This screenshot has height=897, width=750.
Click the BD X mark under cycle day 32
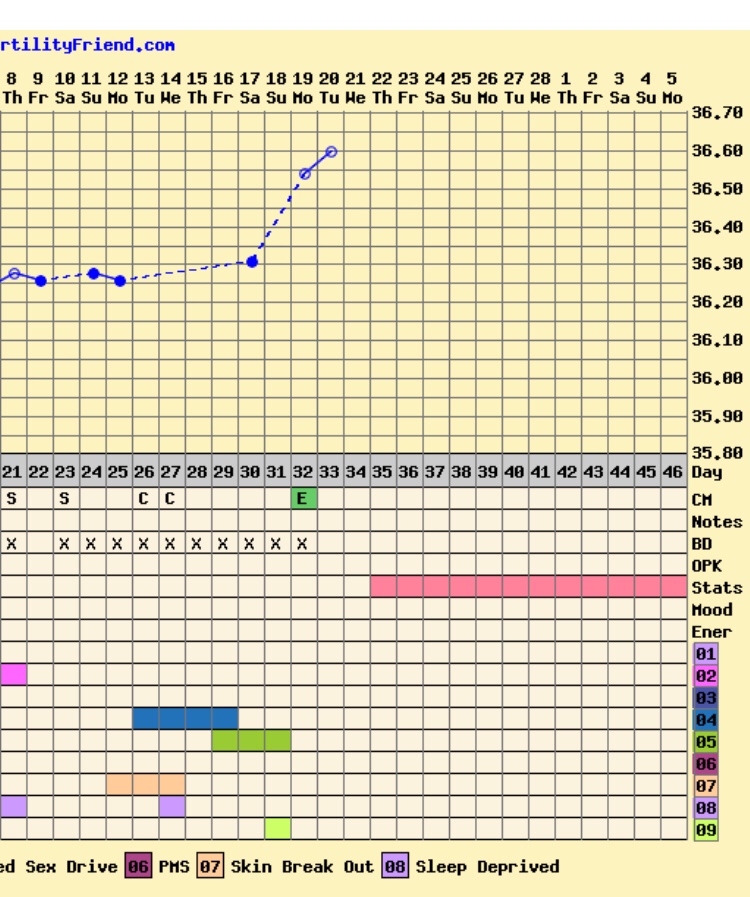(304, 544)
